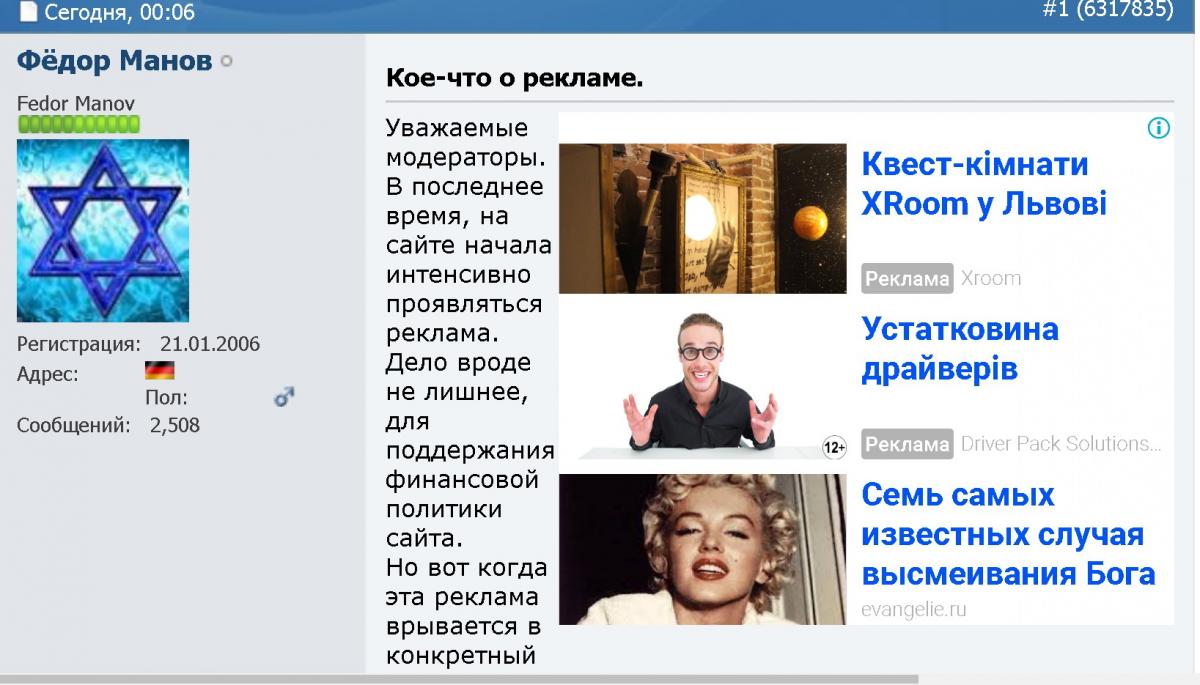Click the Xroom advertiser label
The image size is (1200, 685).
[x=990, y=278]
